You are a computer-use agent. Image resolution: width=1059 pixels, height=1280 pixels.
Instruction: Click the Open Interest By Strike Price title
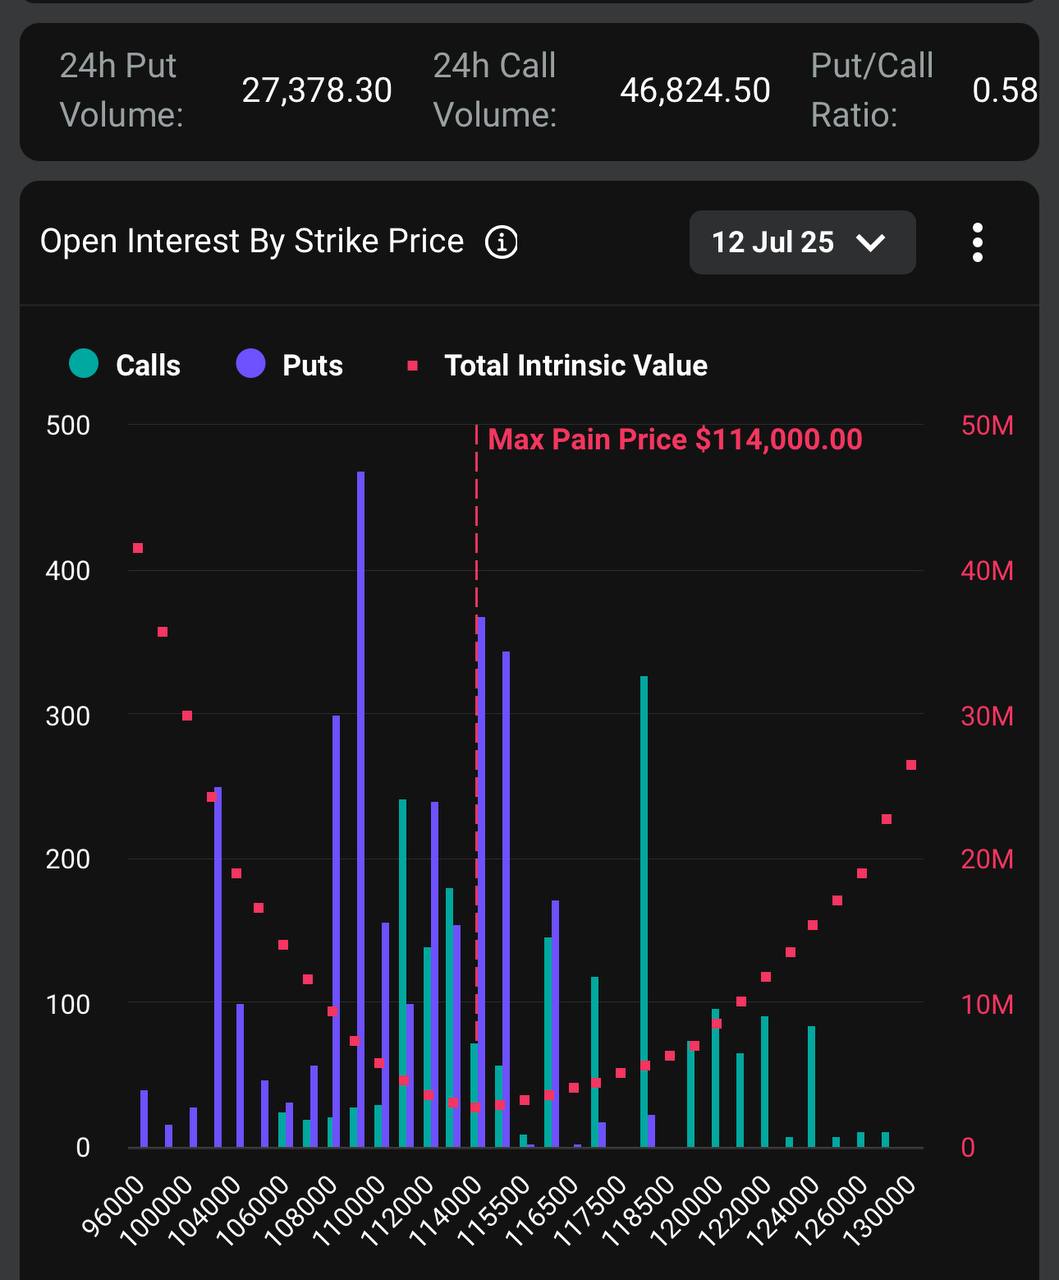click(252, 241)
